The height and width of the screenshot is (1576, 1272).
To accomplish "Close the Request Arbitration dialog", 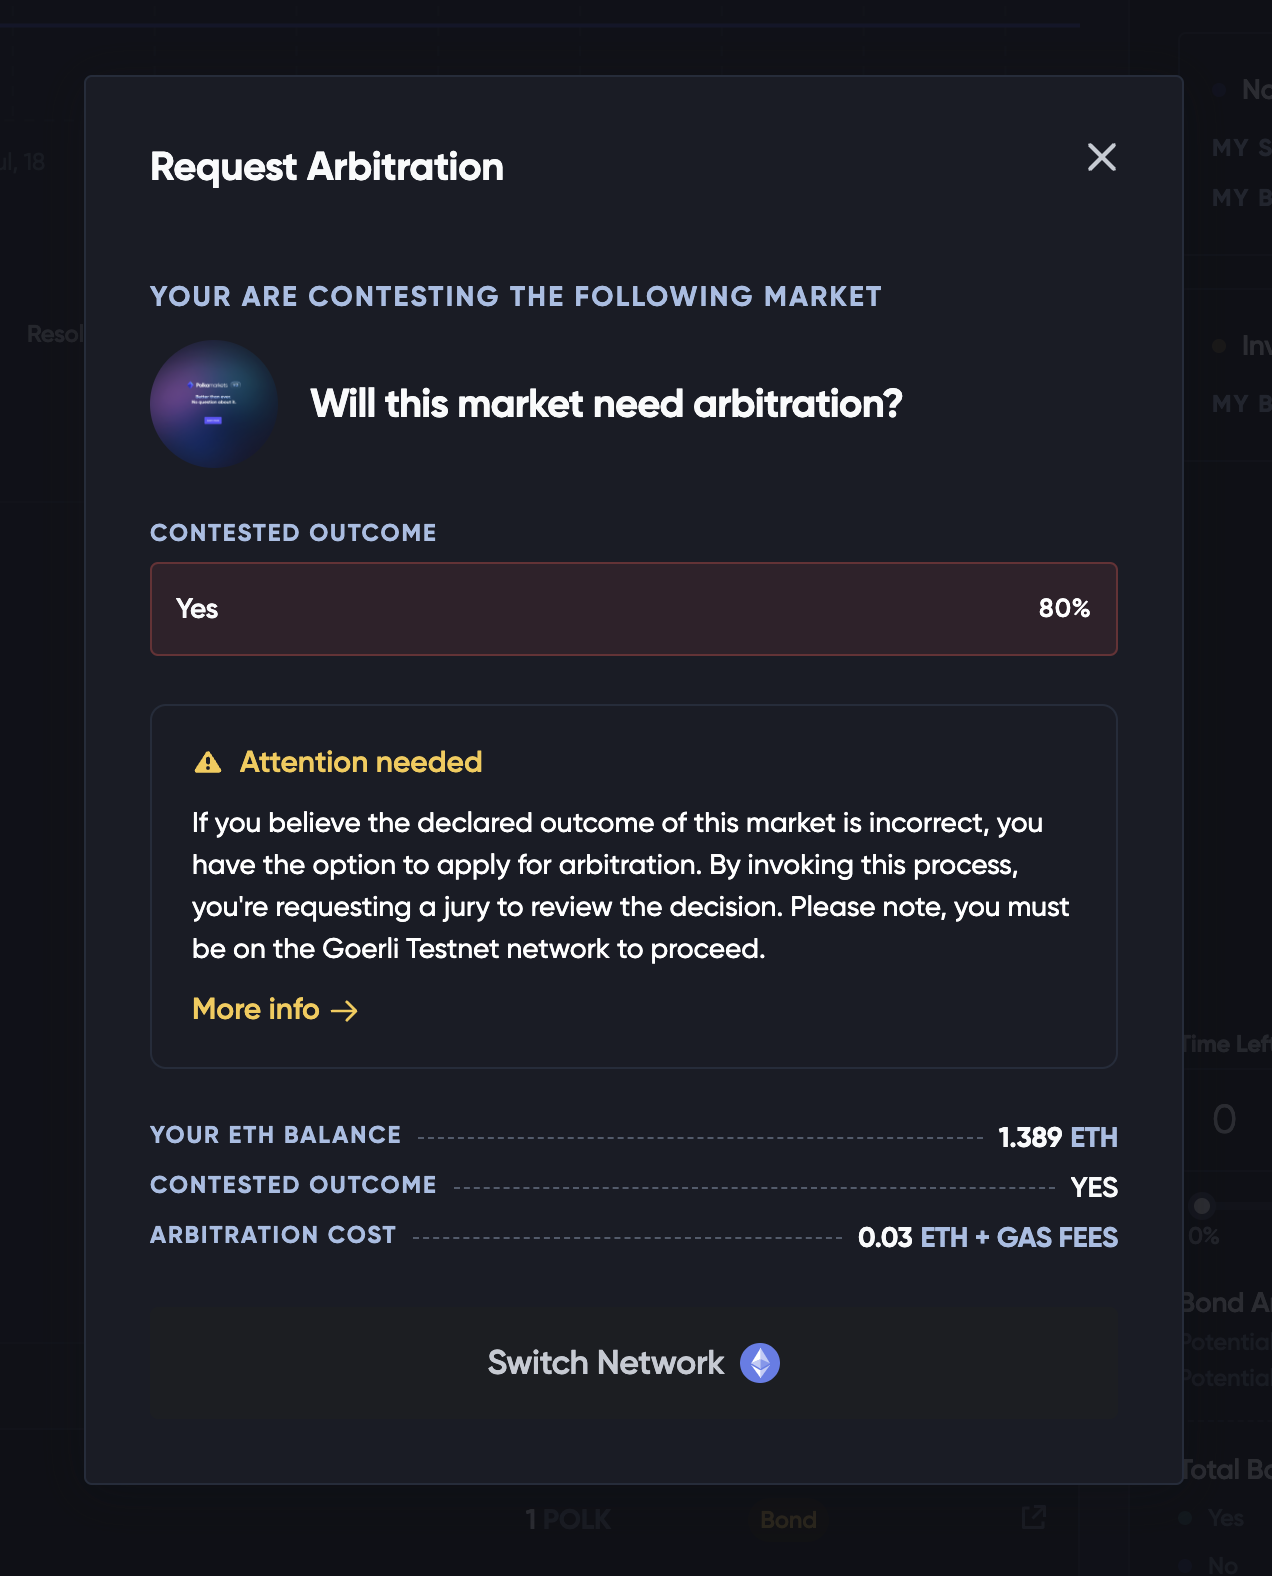I will pyautogui.click(x=1101, y=157).
